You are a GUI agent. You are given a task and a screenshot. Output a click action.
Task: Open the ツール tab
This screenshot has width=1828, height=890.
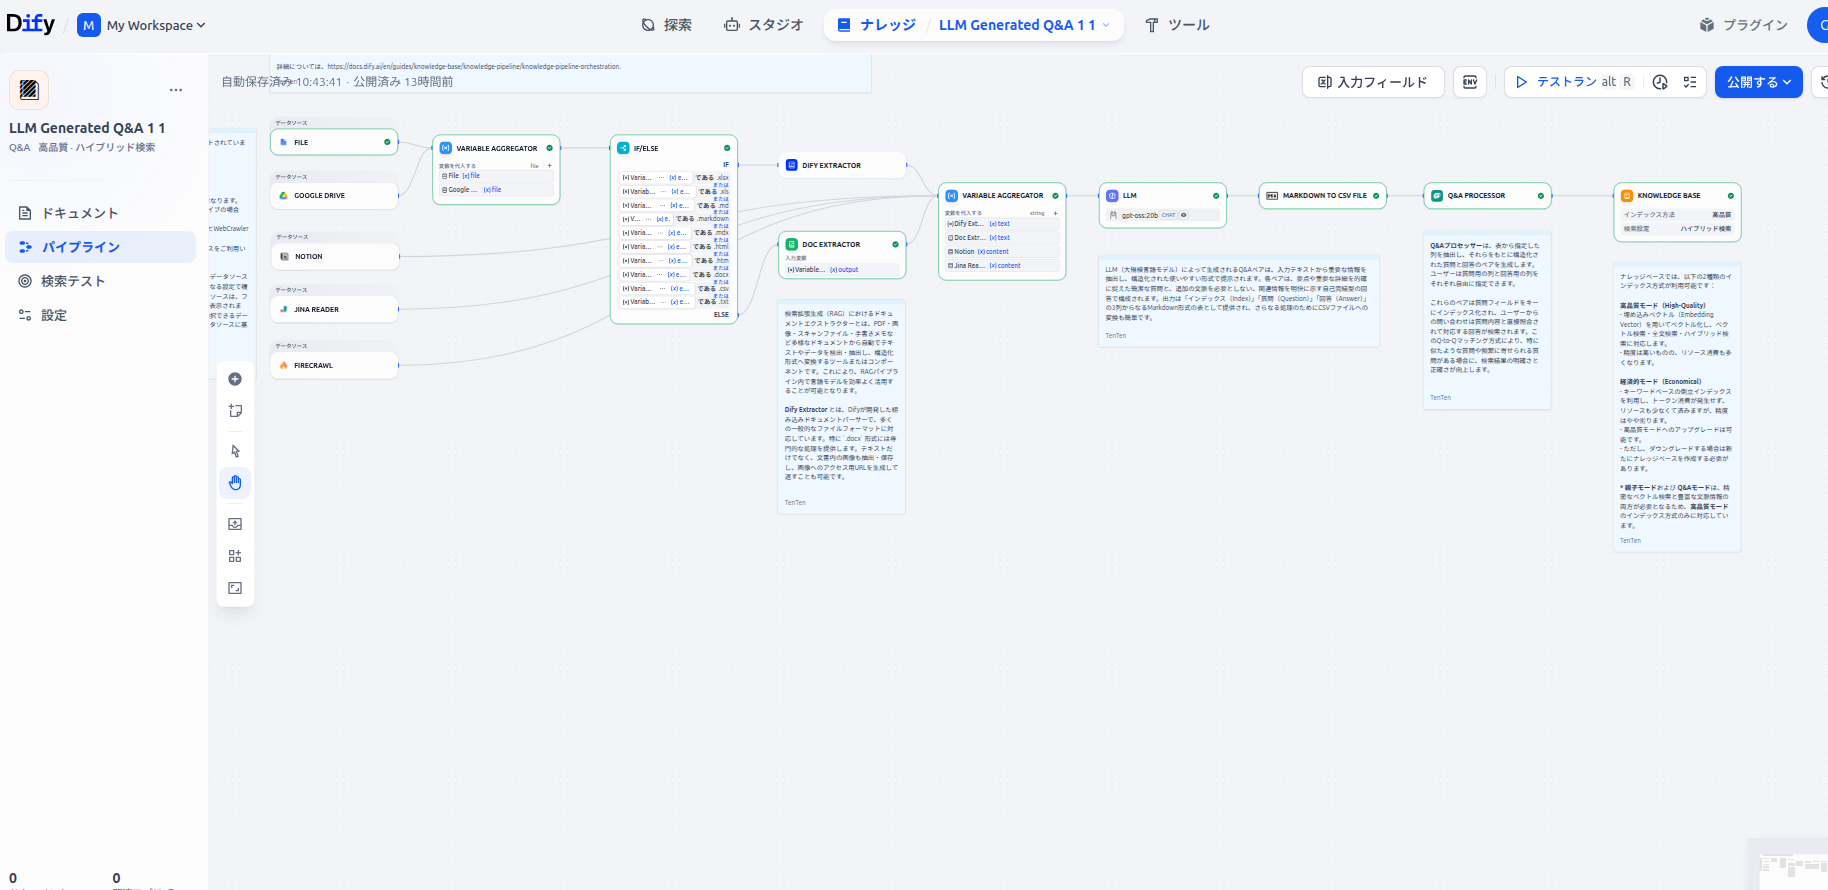pos(1177,25)
